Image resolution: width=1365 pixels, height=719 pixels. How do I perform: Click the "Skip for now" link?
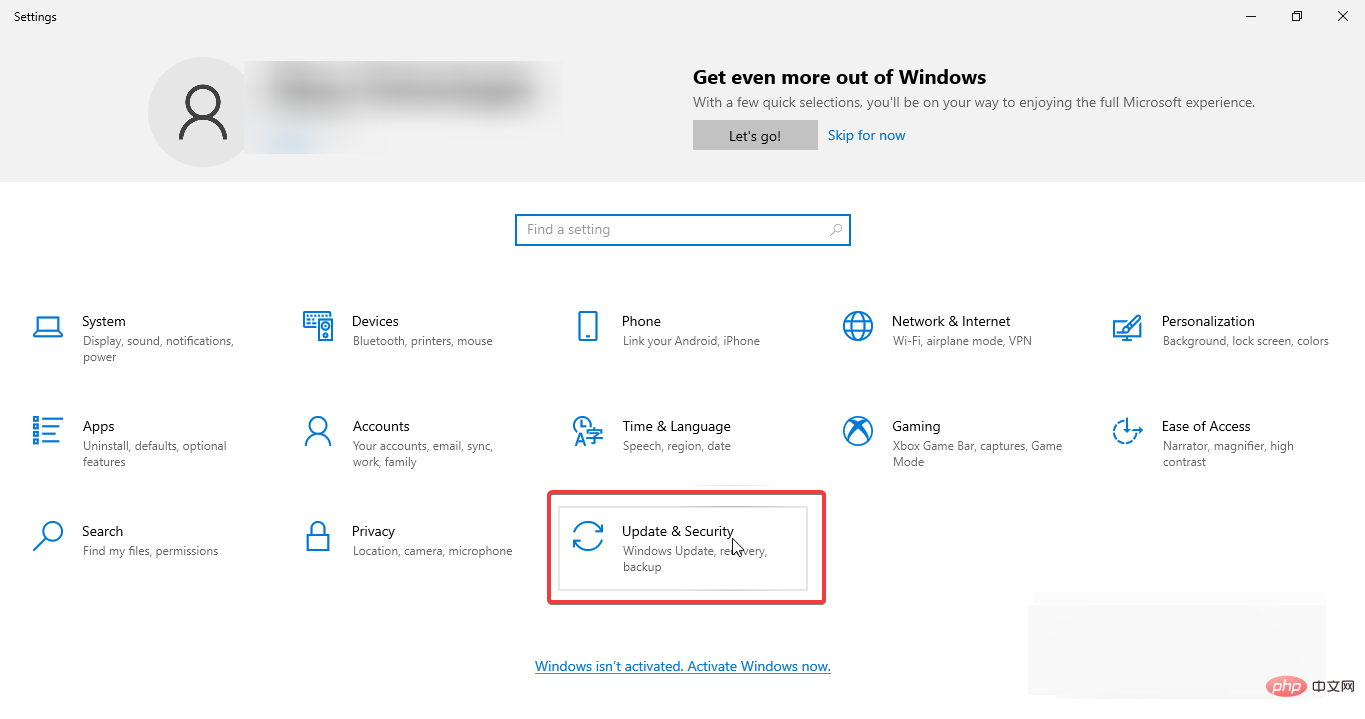click(866, 135)
